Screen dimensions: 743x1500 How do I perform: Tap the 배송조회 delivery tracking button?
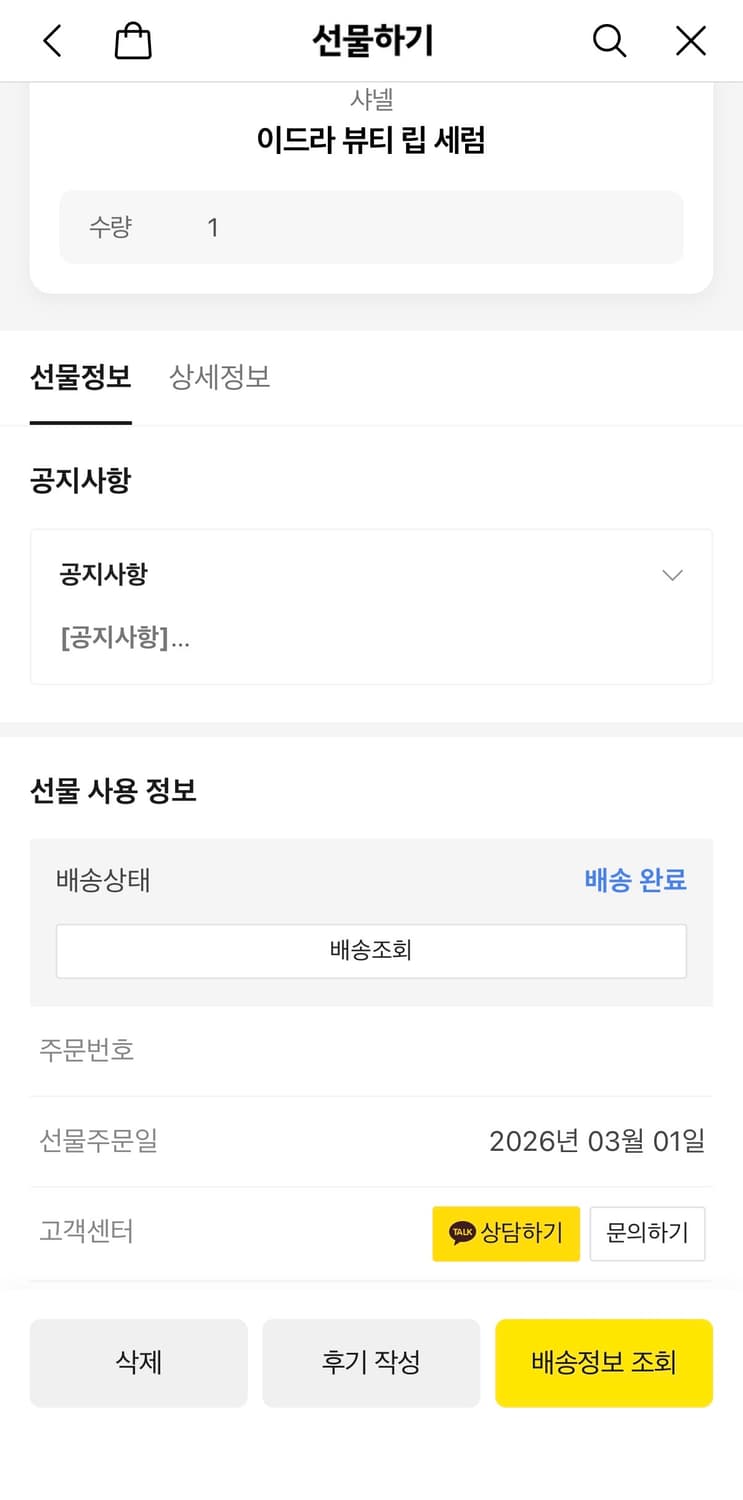tap(371, 950)
